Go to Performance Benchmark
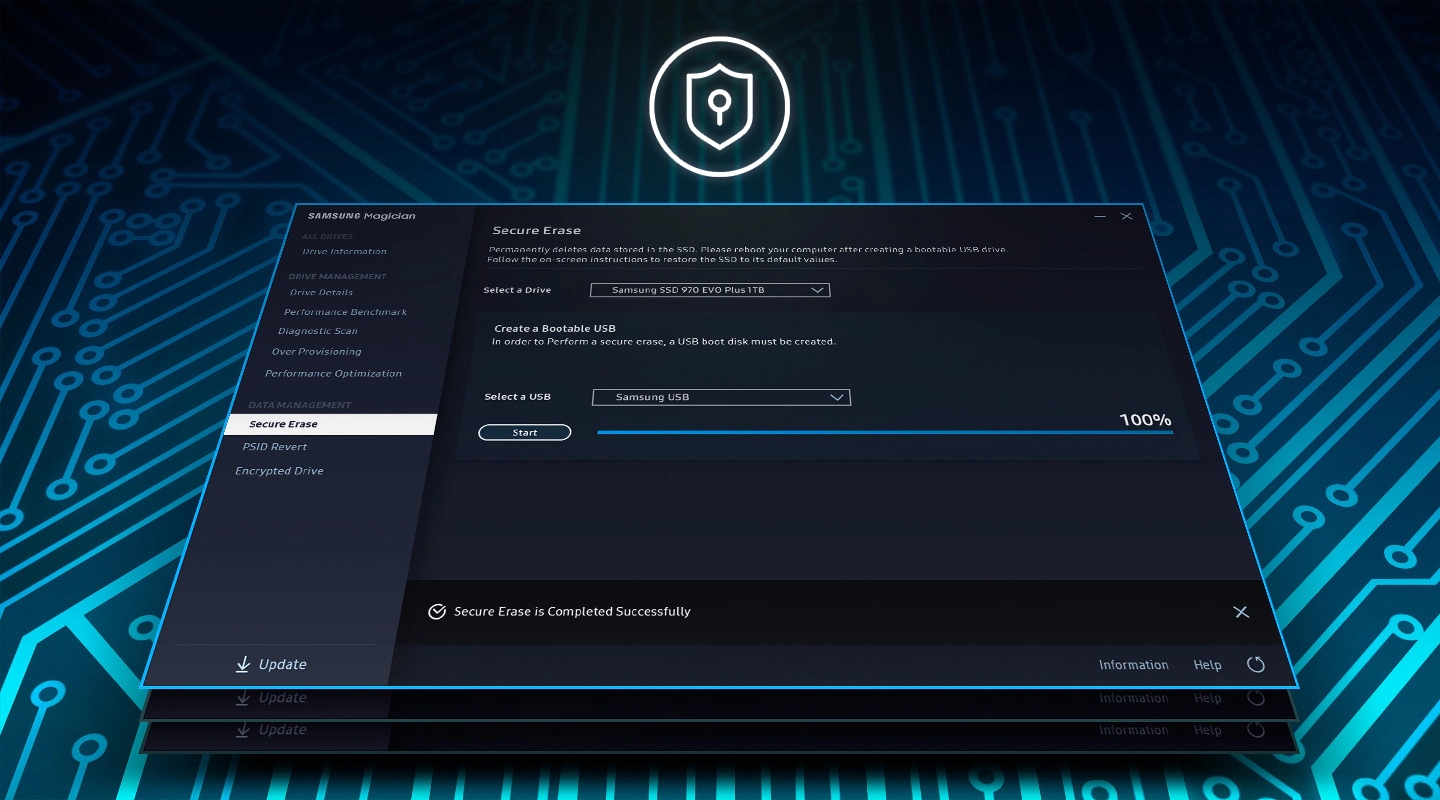1440x800 pixels. pyautogui.click(x=345, y=312)
